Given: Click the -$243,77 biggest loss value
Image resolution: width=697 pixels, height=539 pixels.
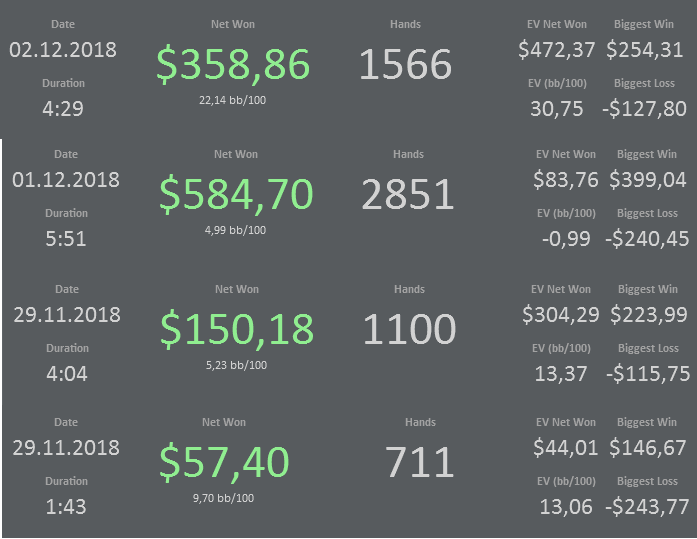Looking at the screenshot, I should coord(647,507).
